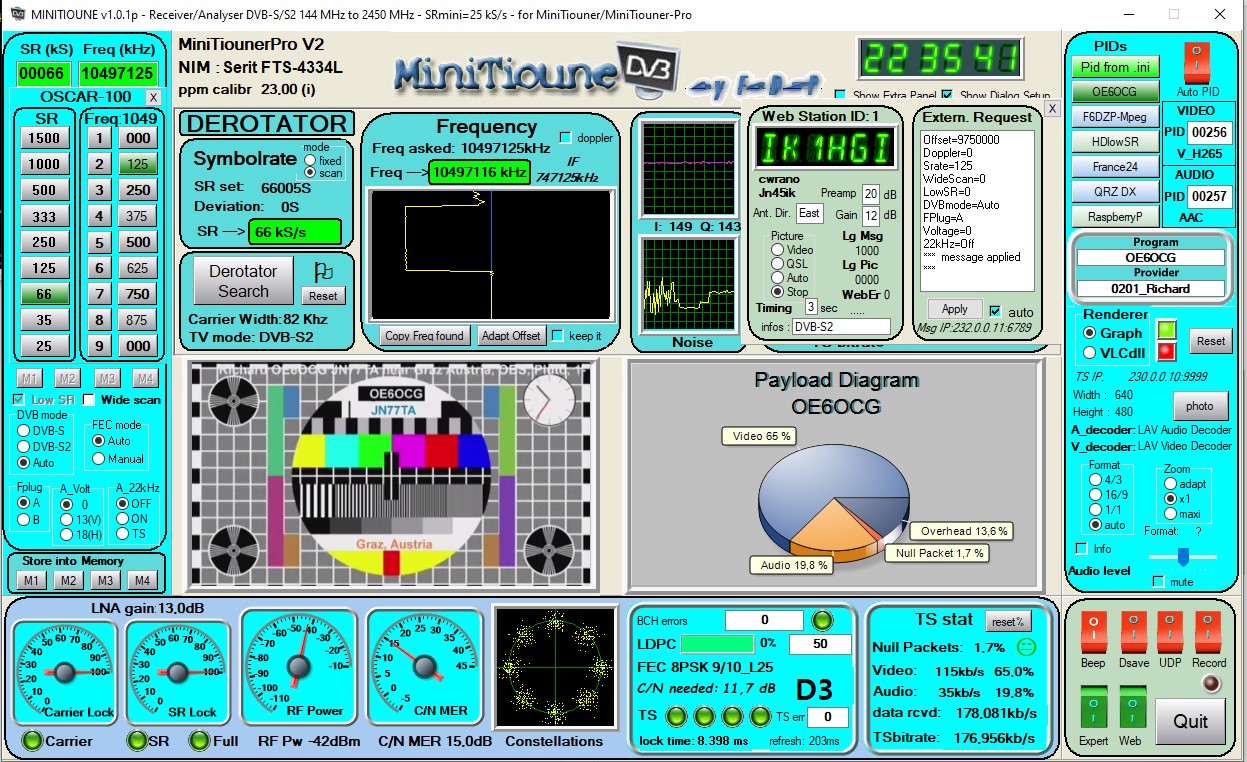1247x762 pixels.
Task: Select Video picture option
Action: tap(778, 250)
